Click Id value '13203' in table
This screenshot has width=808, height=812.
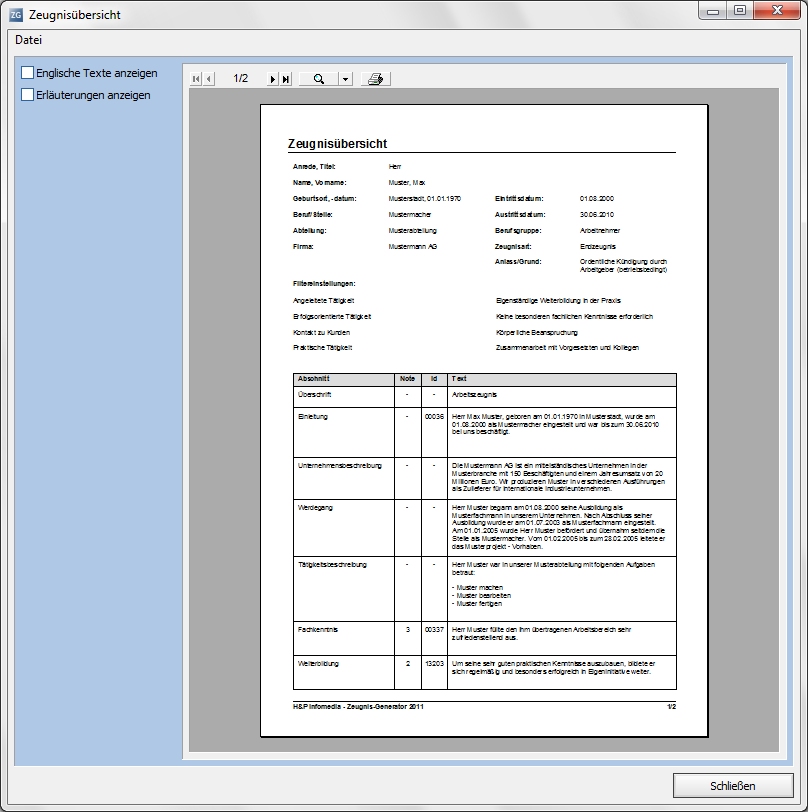[434, 663]
